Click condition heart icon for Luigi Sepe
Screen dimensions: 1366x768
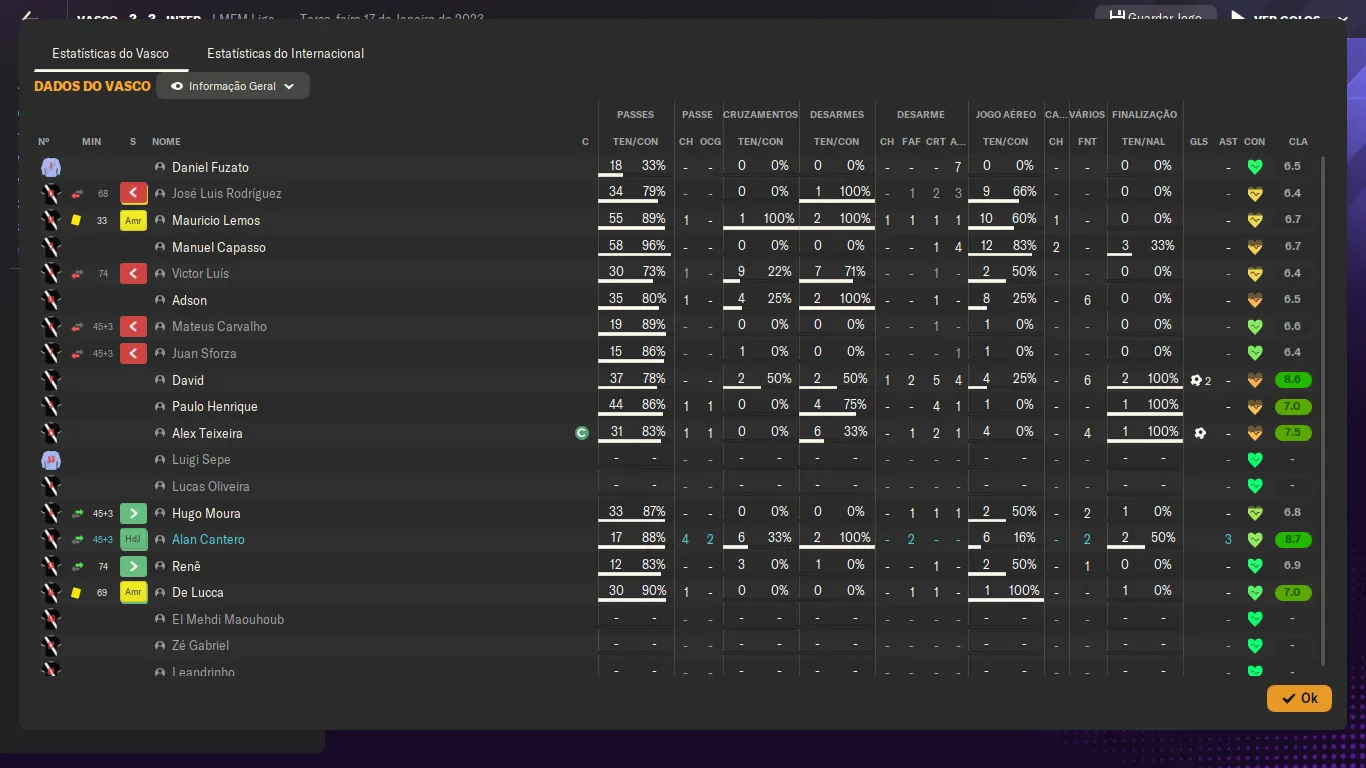coord(1255,460)
